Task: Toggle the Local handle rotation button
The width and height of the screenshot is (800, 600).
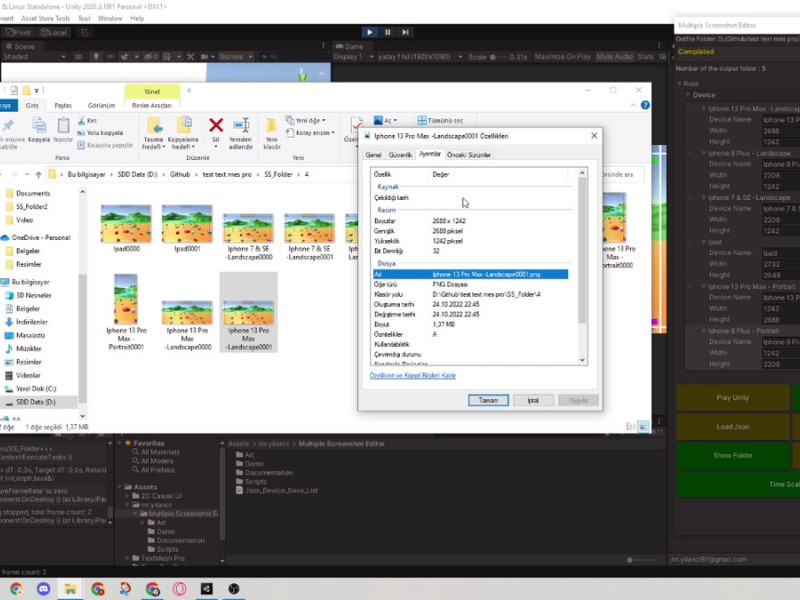Action: click(x=54, y=33)
